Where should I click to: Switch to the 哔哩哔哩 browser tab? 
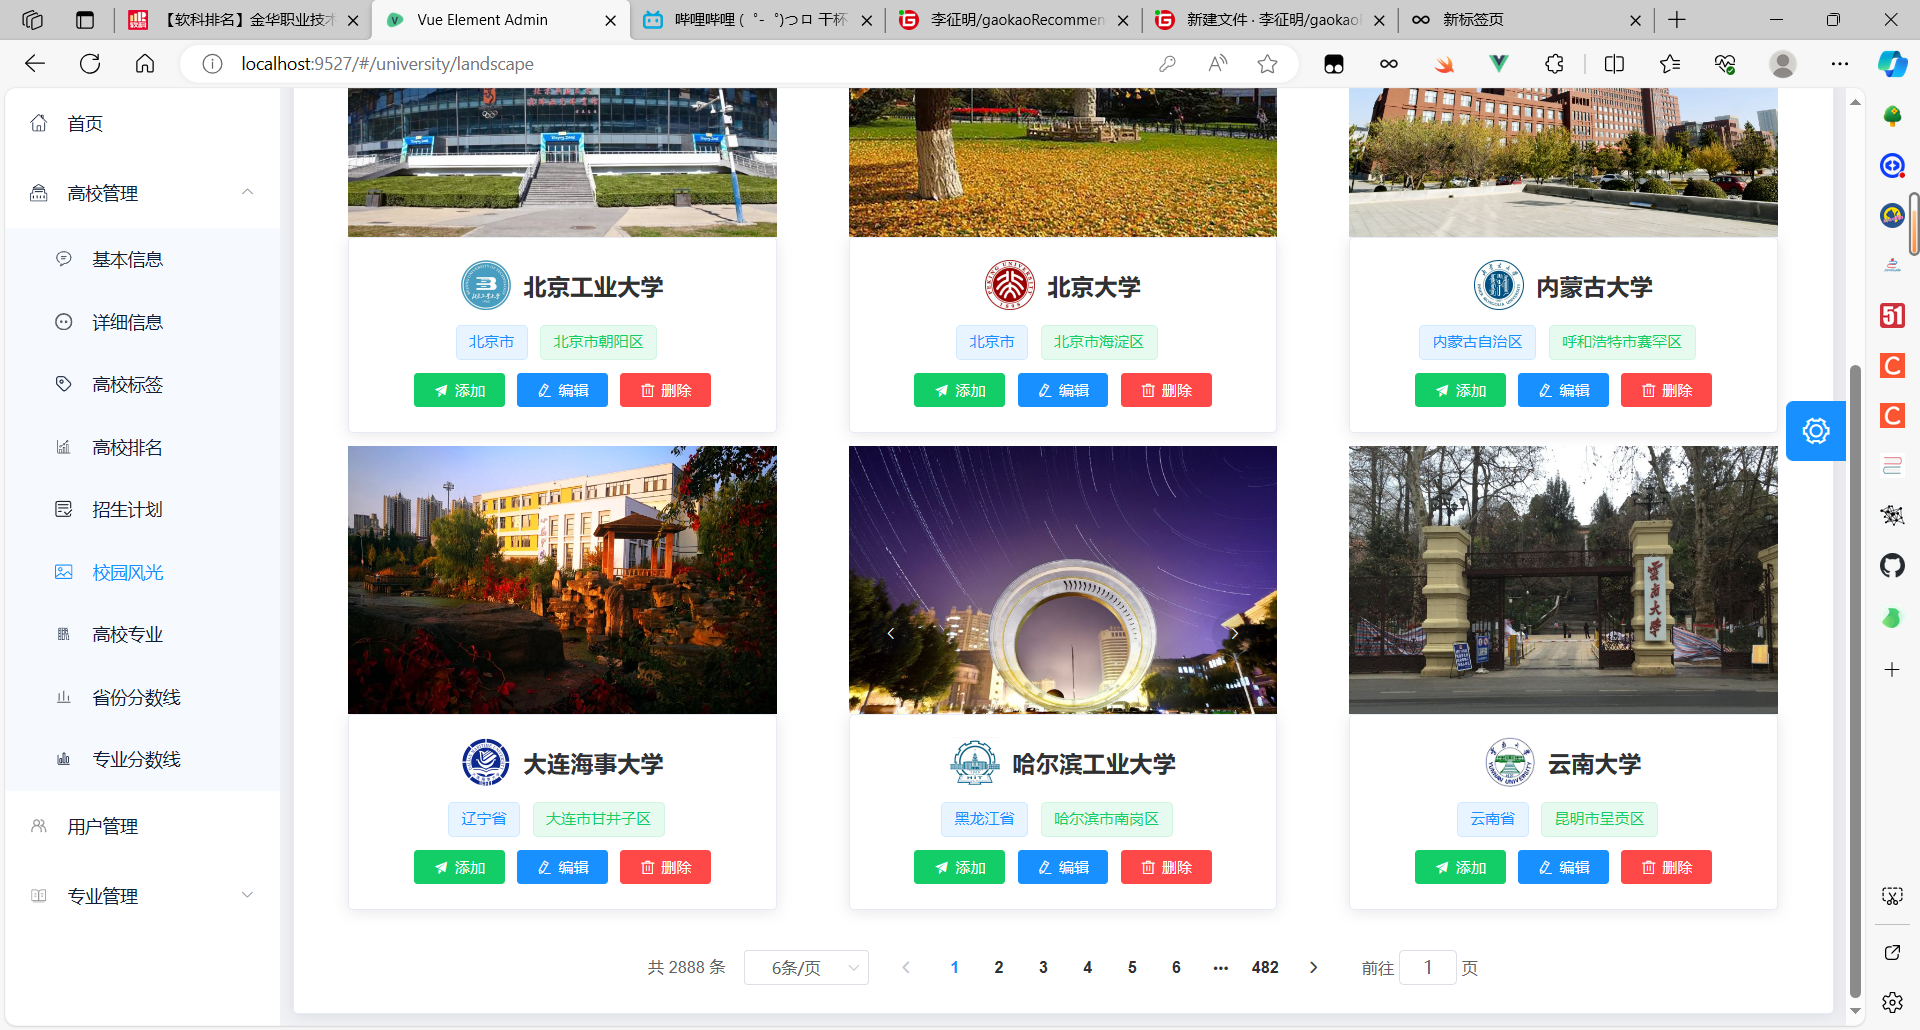click(757, 20)
